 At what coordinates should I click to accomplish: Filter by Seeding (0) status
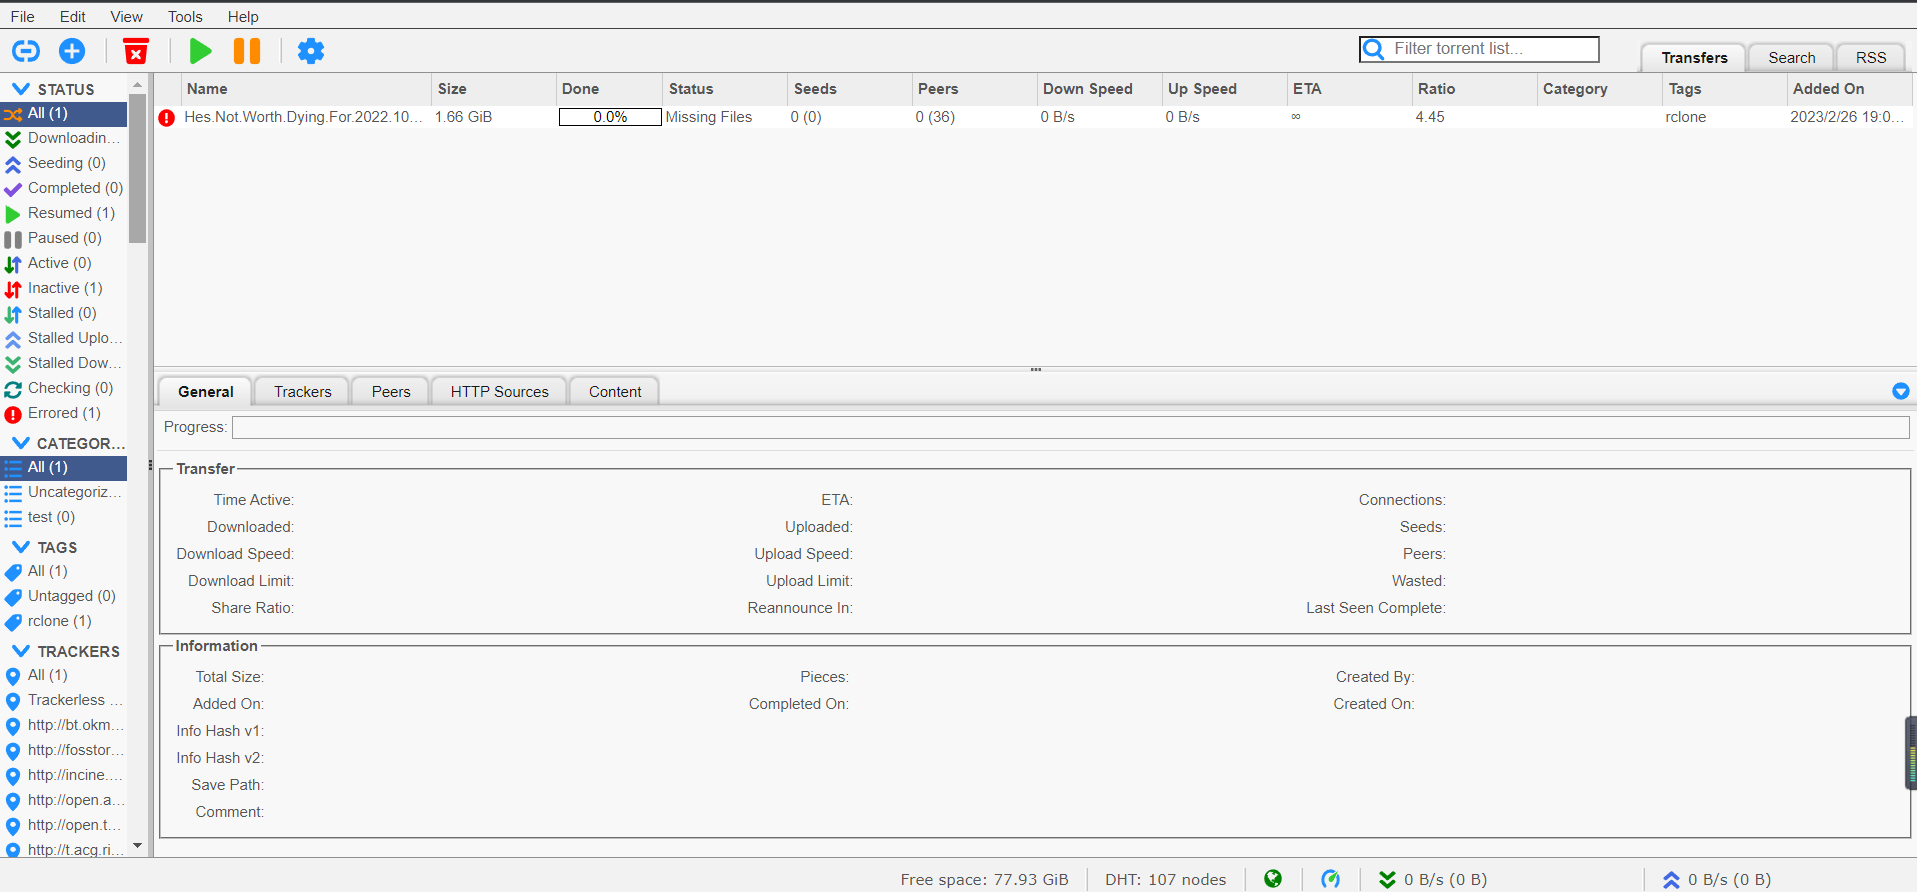(x=64, y=163)
